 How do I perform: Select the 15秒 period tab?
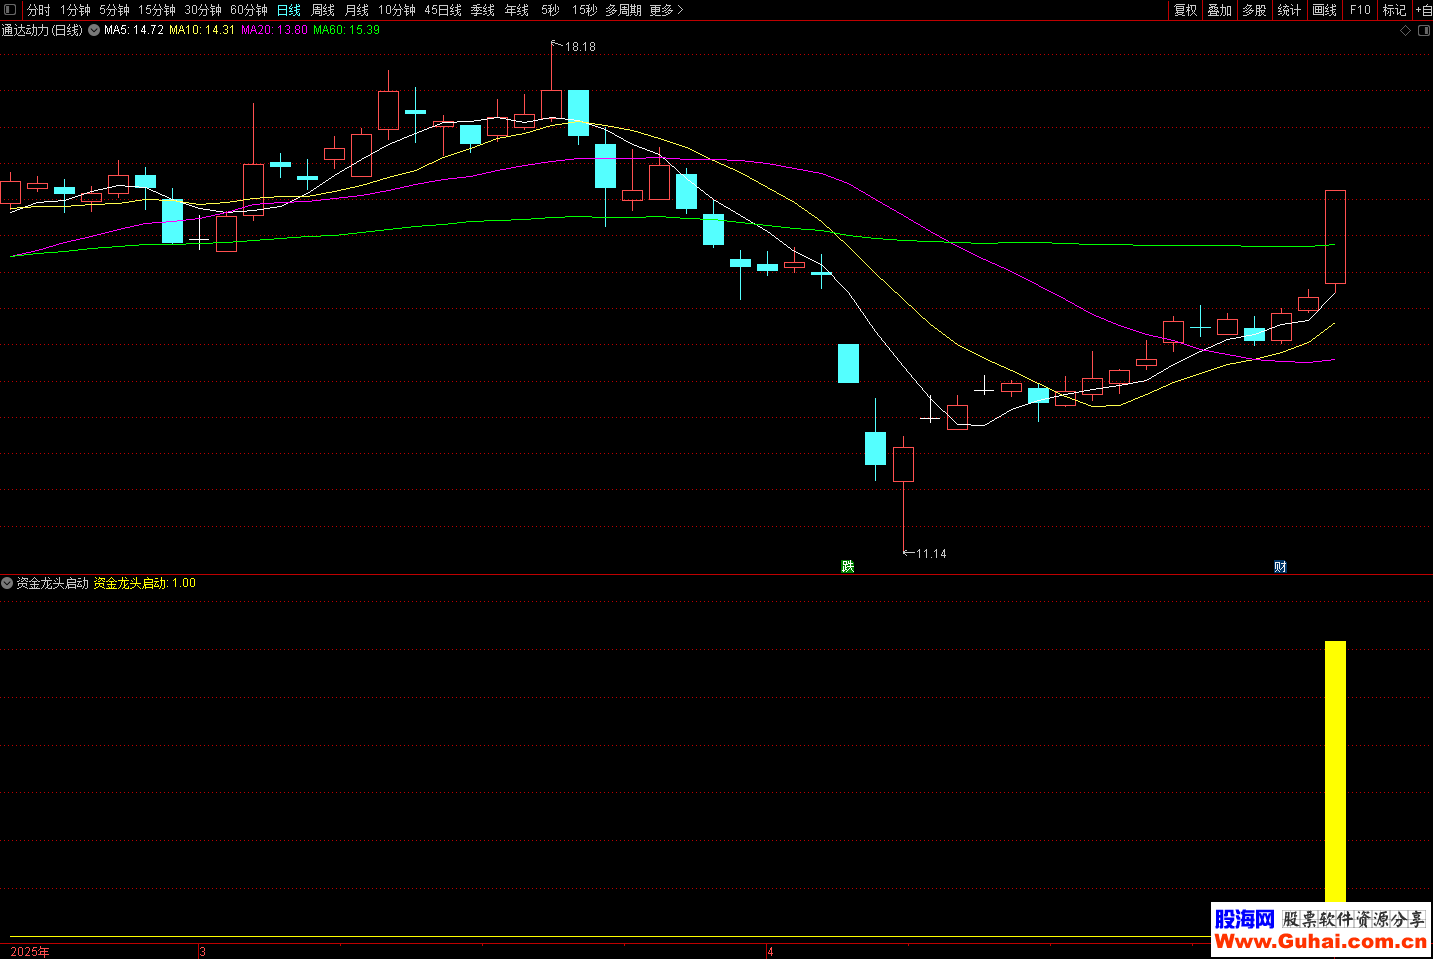coord(584,10)
